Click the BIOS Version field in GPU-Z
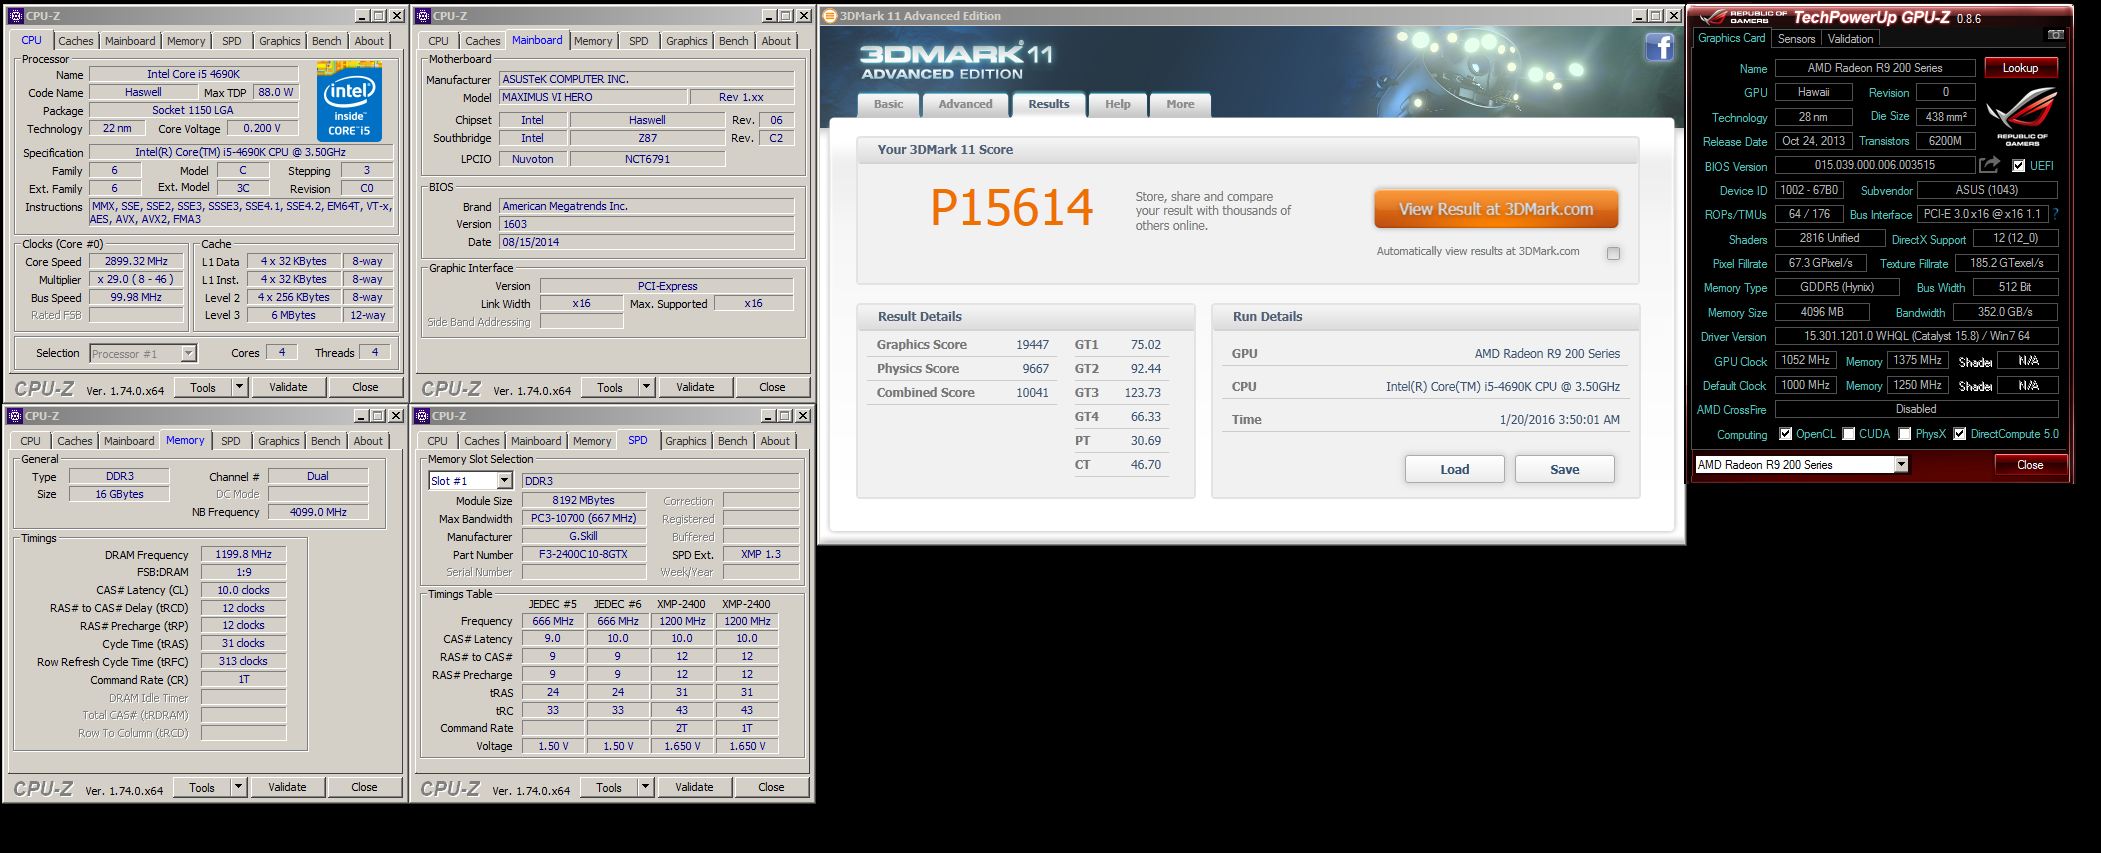 (x=1875, y=165)
